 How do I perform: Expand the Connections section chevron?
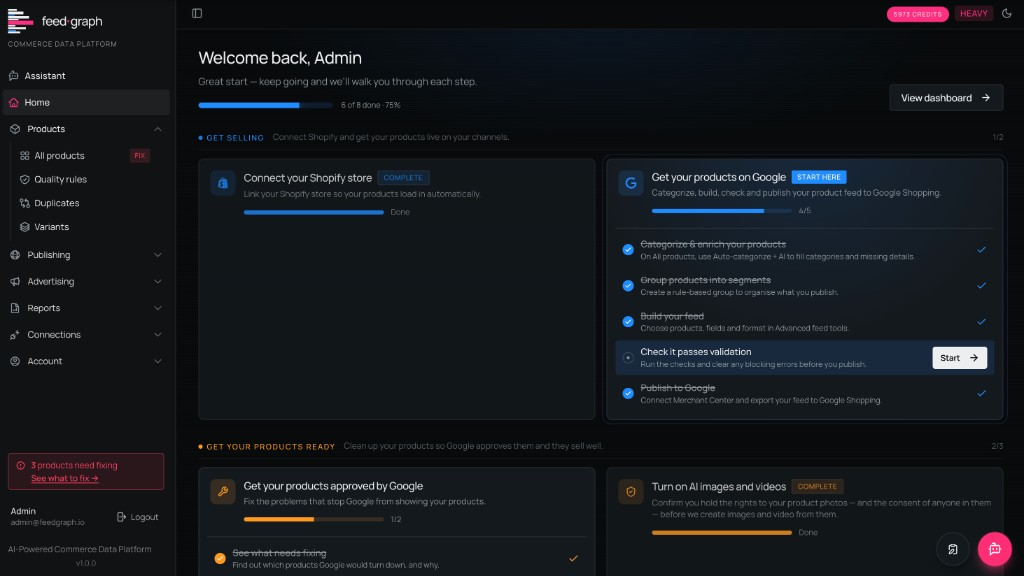point(157,334)
